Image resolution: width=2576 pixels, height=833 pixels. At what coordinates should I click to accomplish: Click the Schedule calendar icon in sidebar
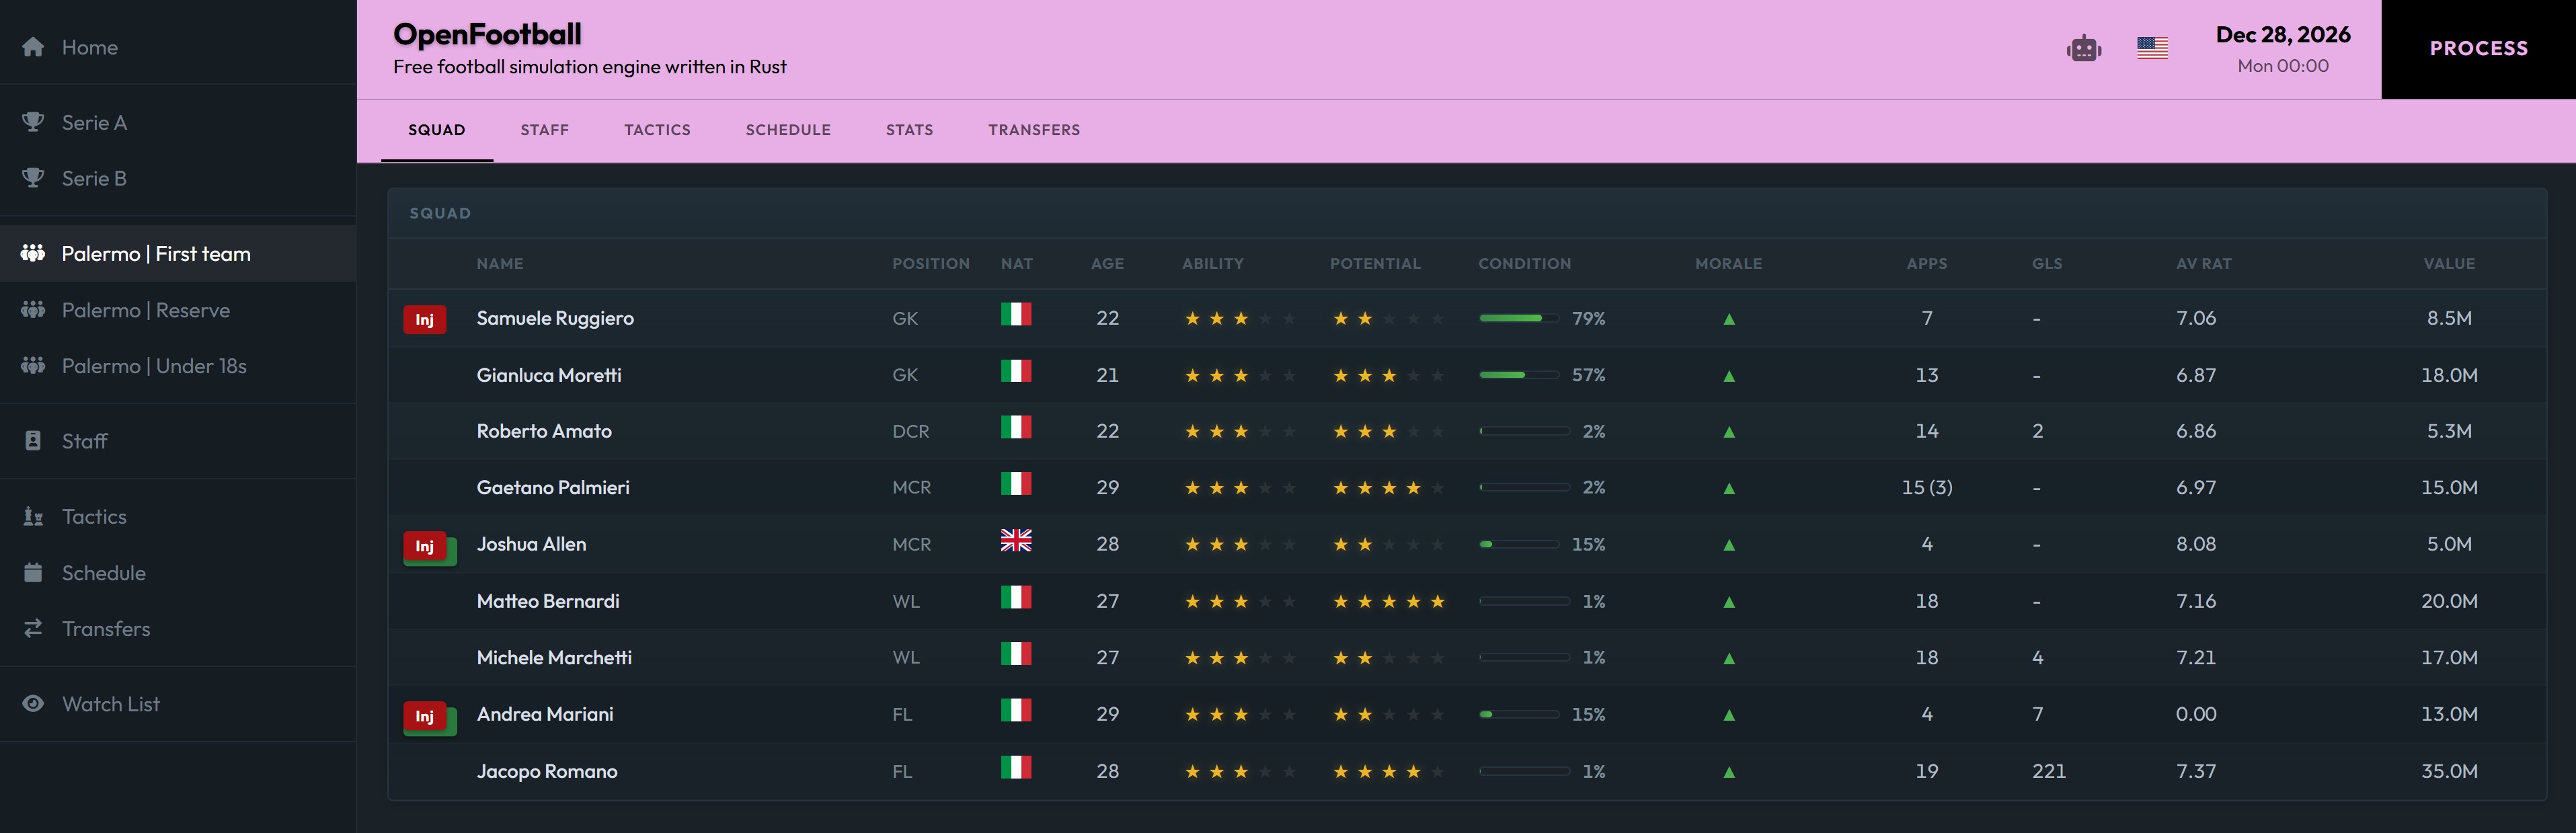[x=33, y=573]
